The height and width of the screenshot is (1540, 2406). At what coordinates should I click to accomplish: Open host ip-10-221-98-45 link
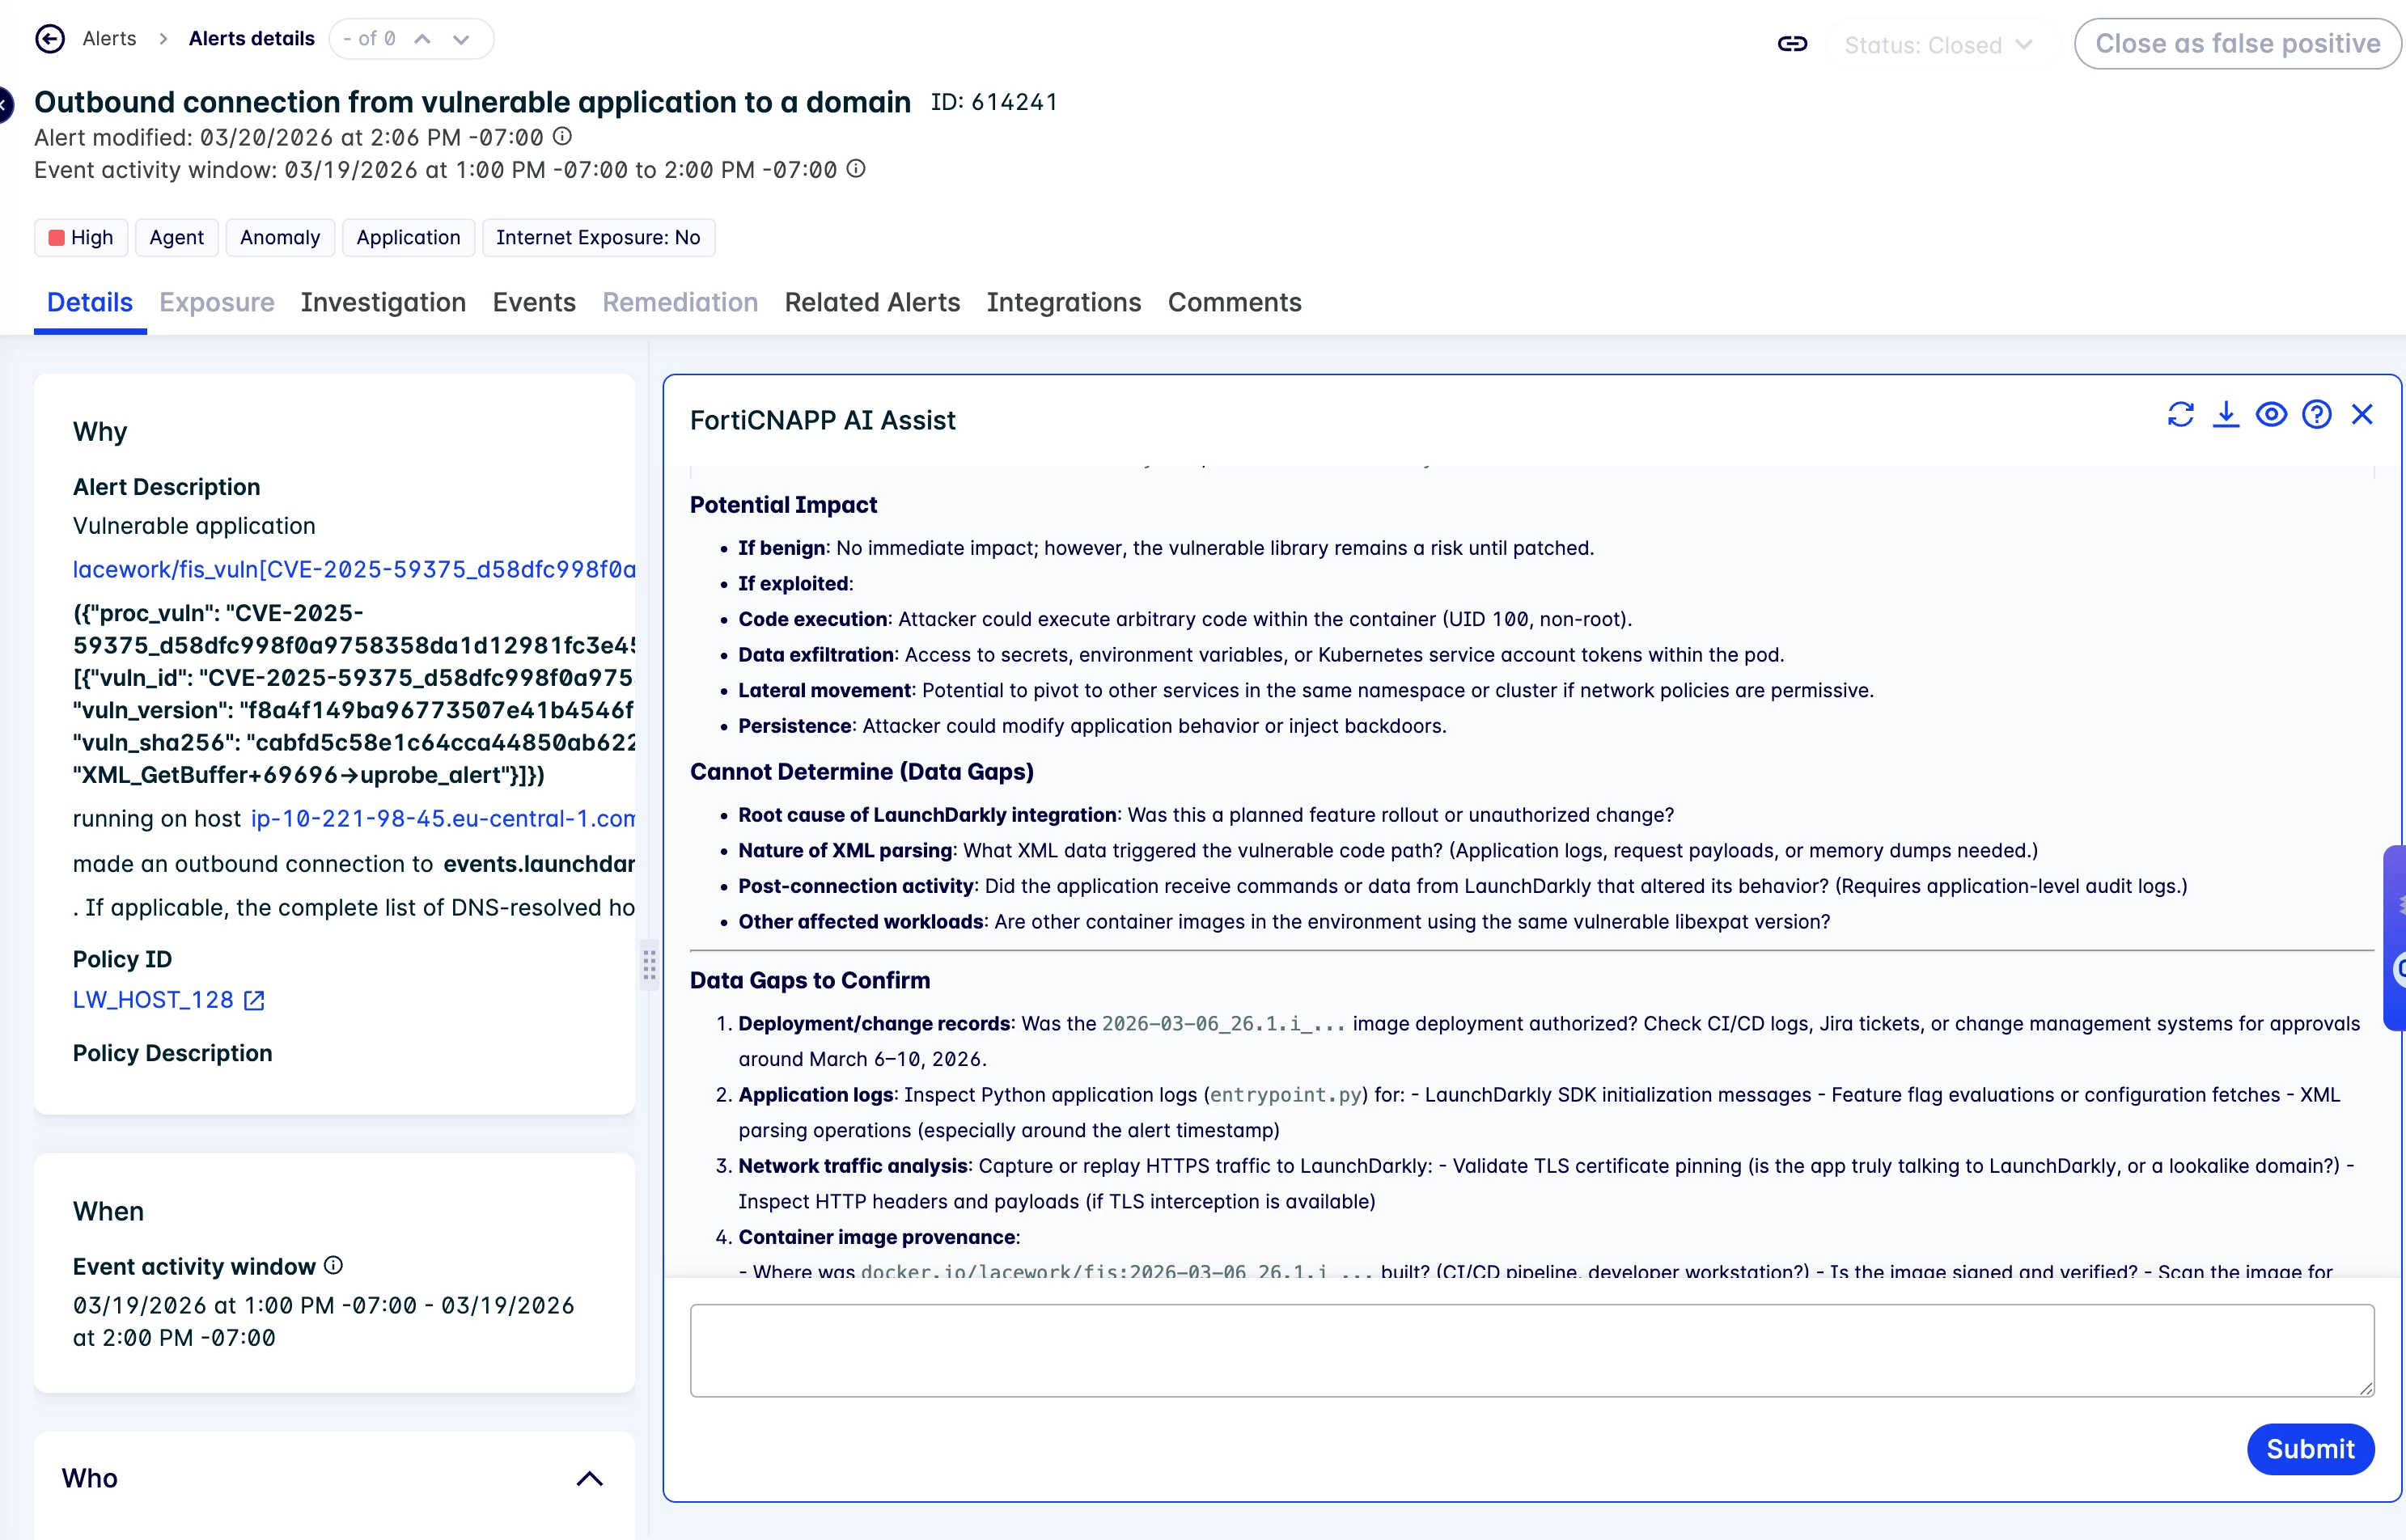pos(443,818)
